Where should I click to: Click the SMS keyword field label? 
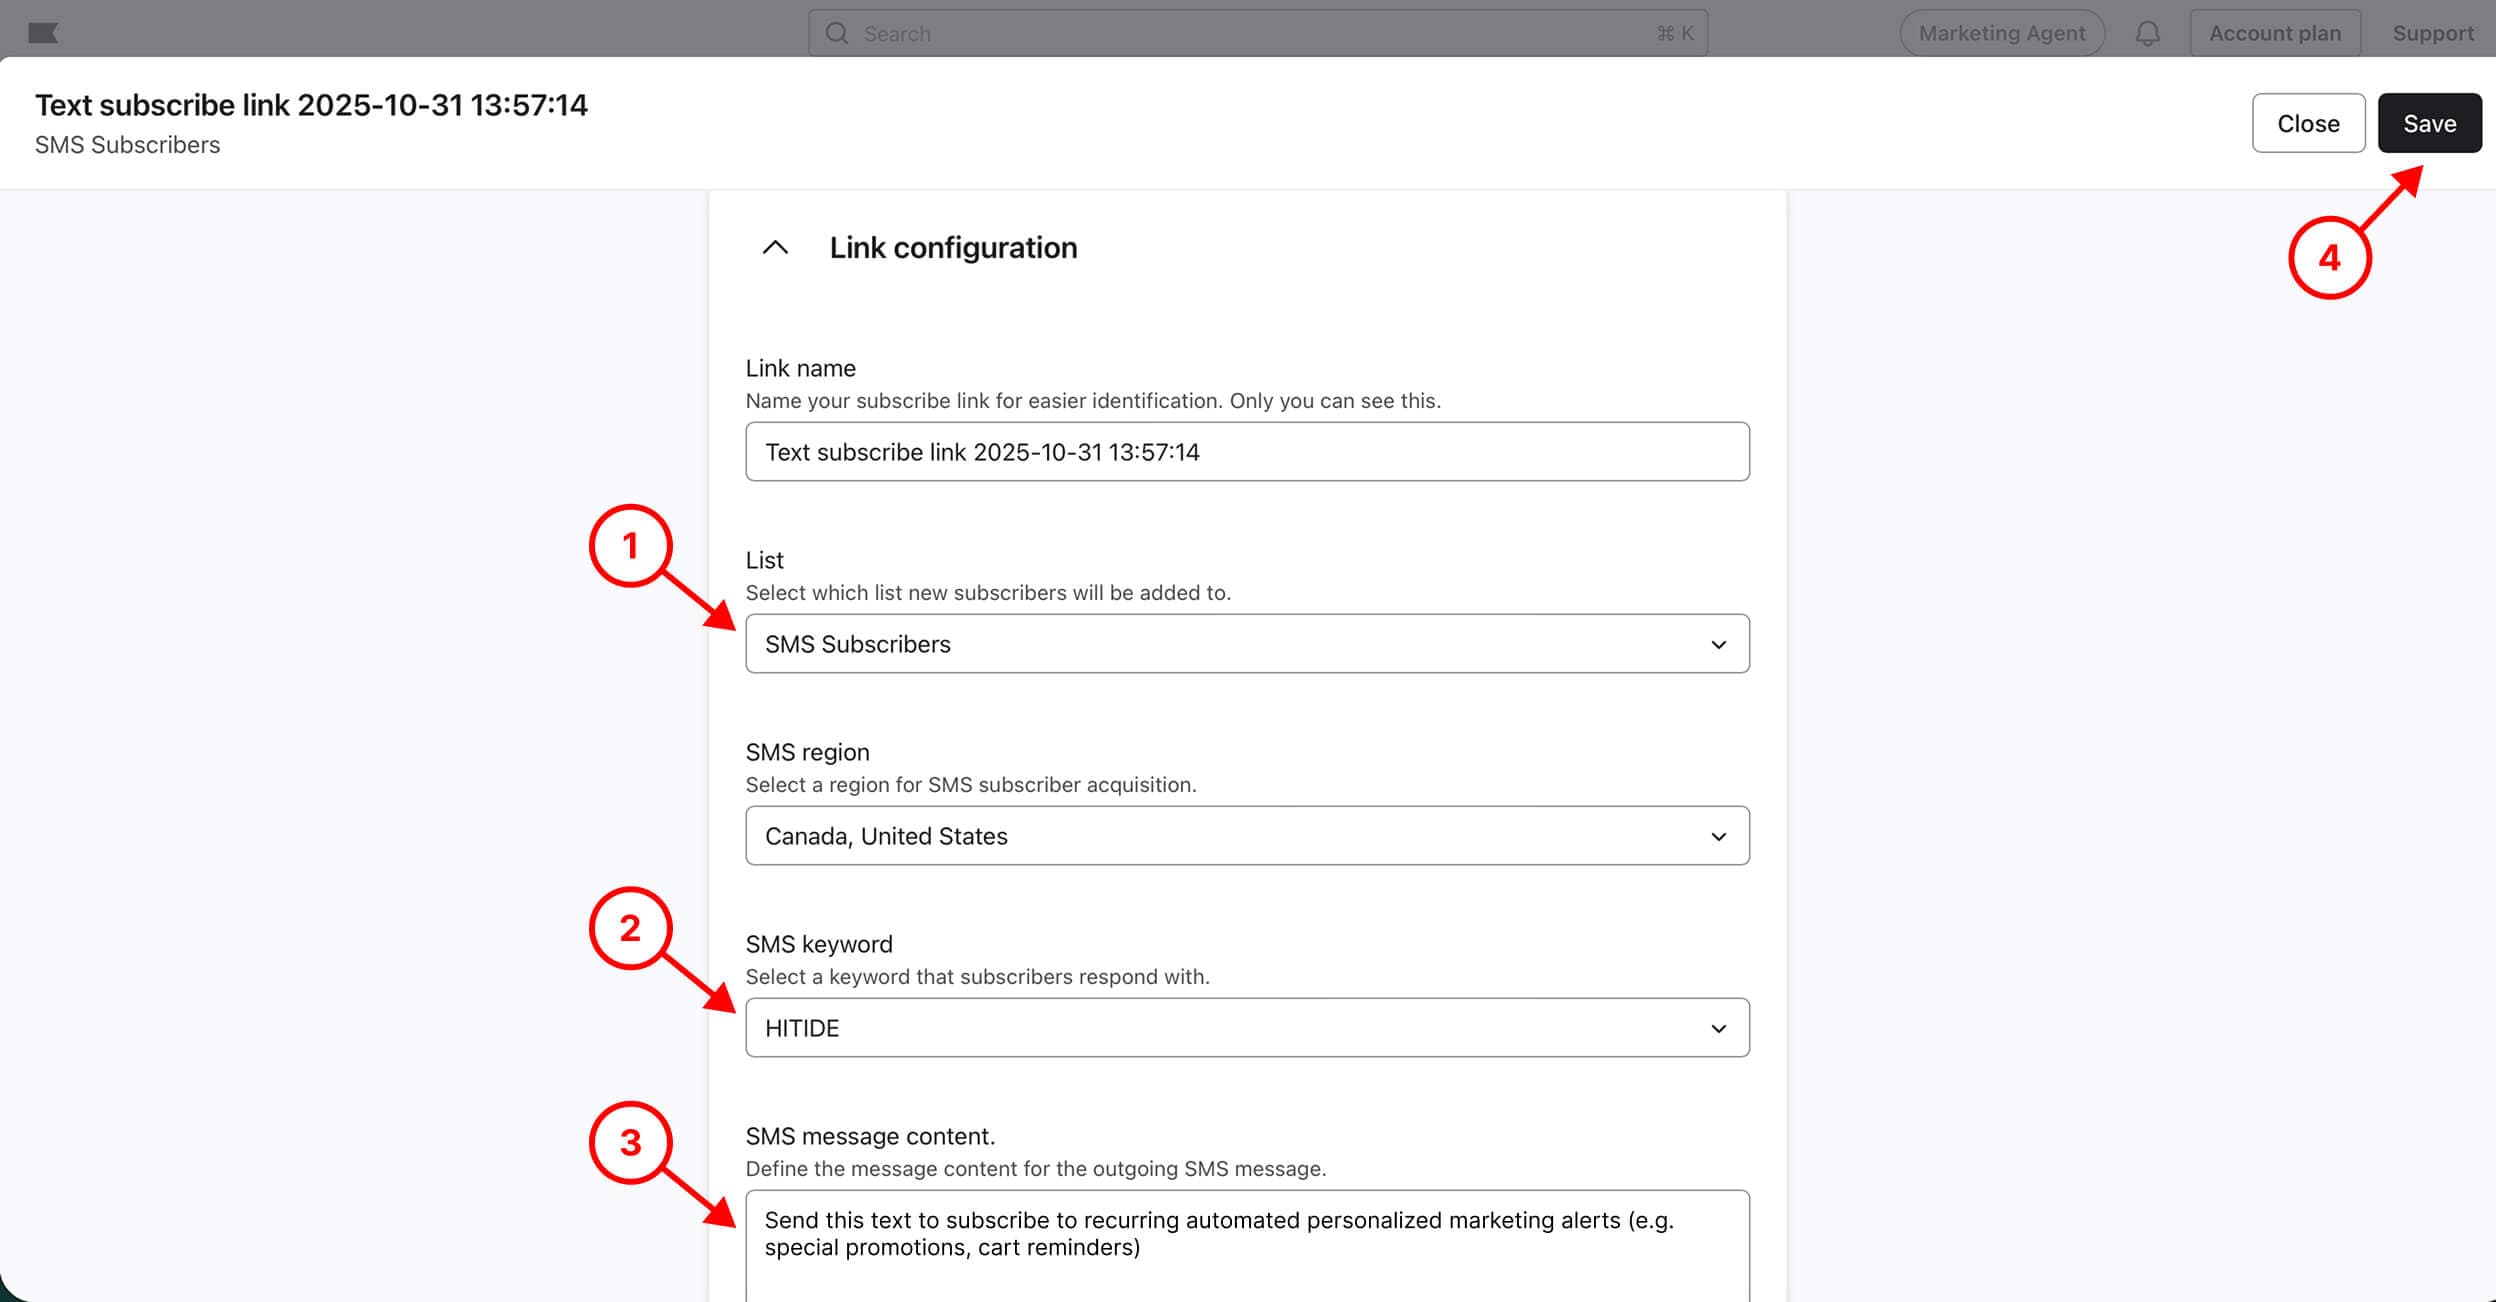[819, 944]
